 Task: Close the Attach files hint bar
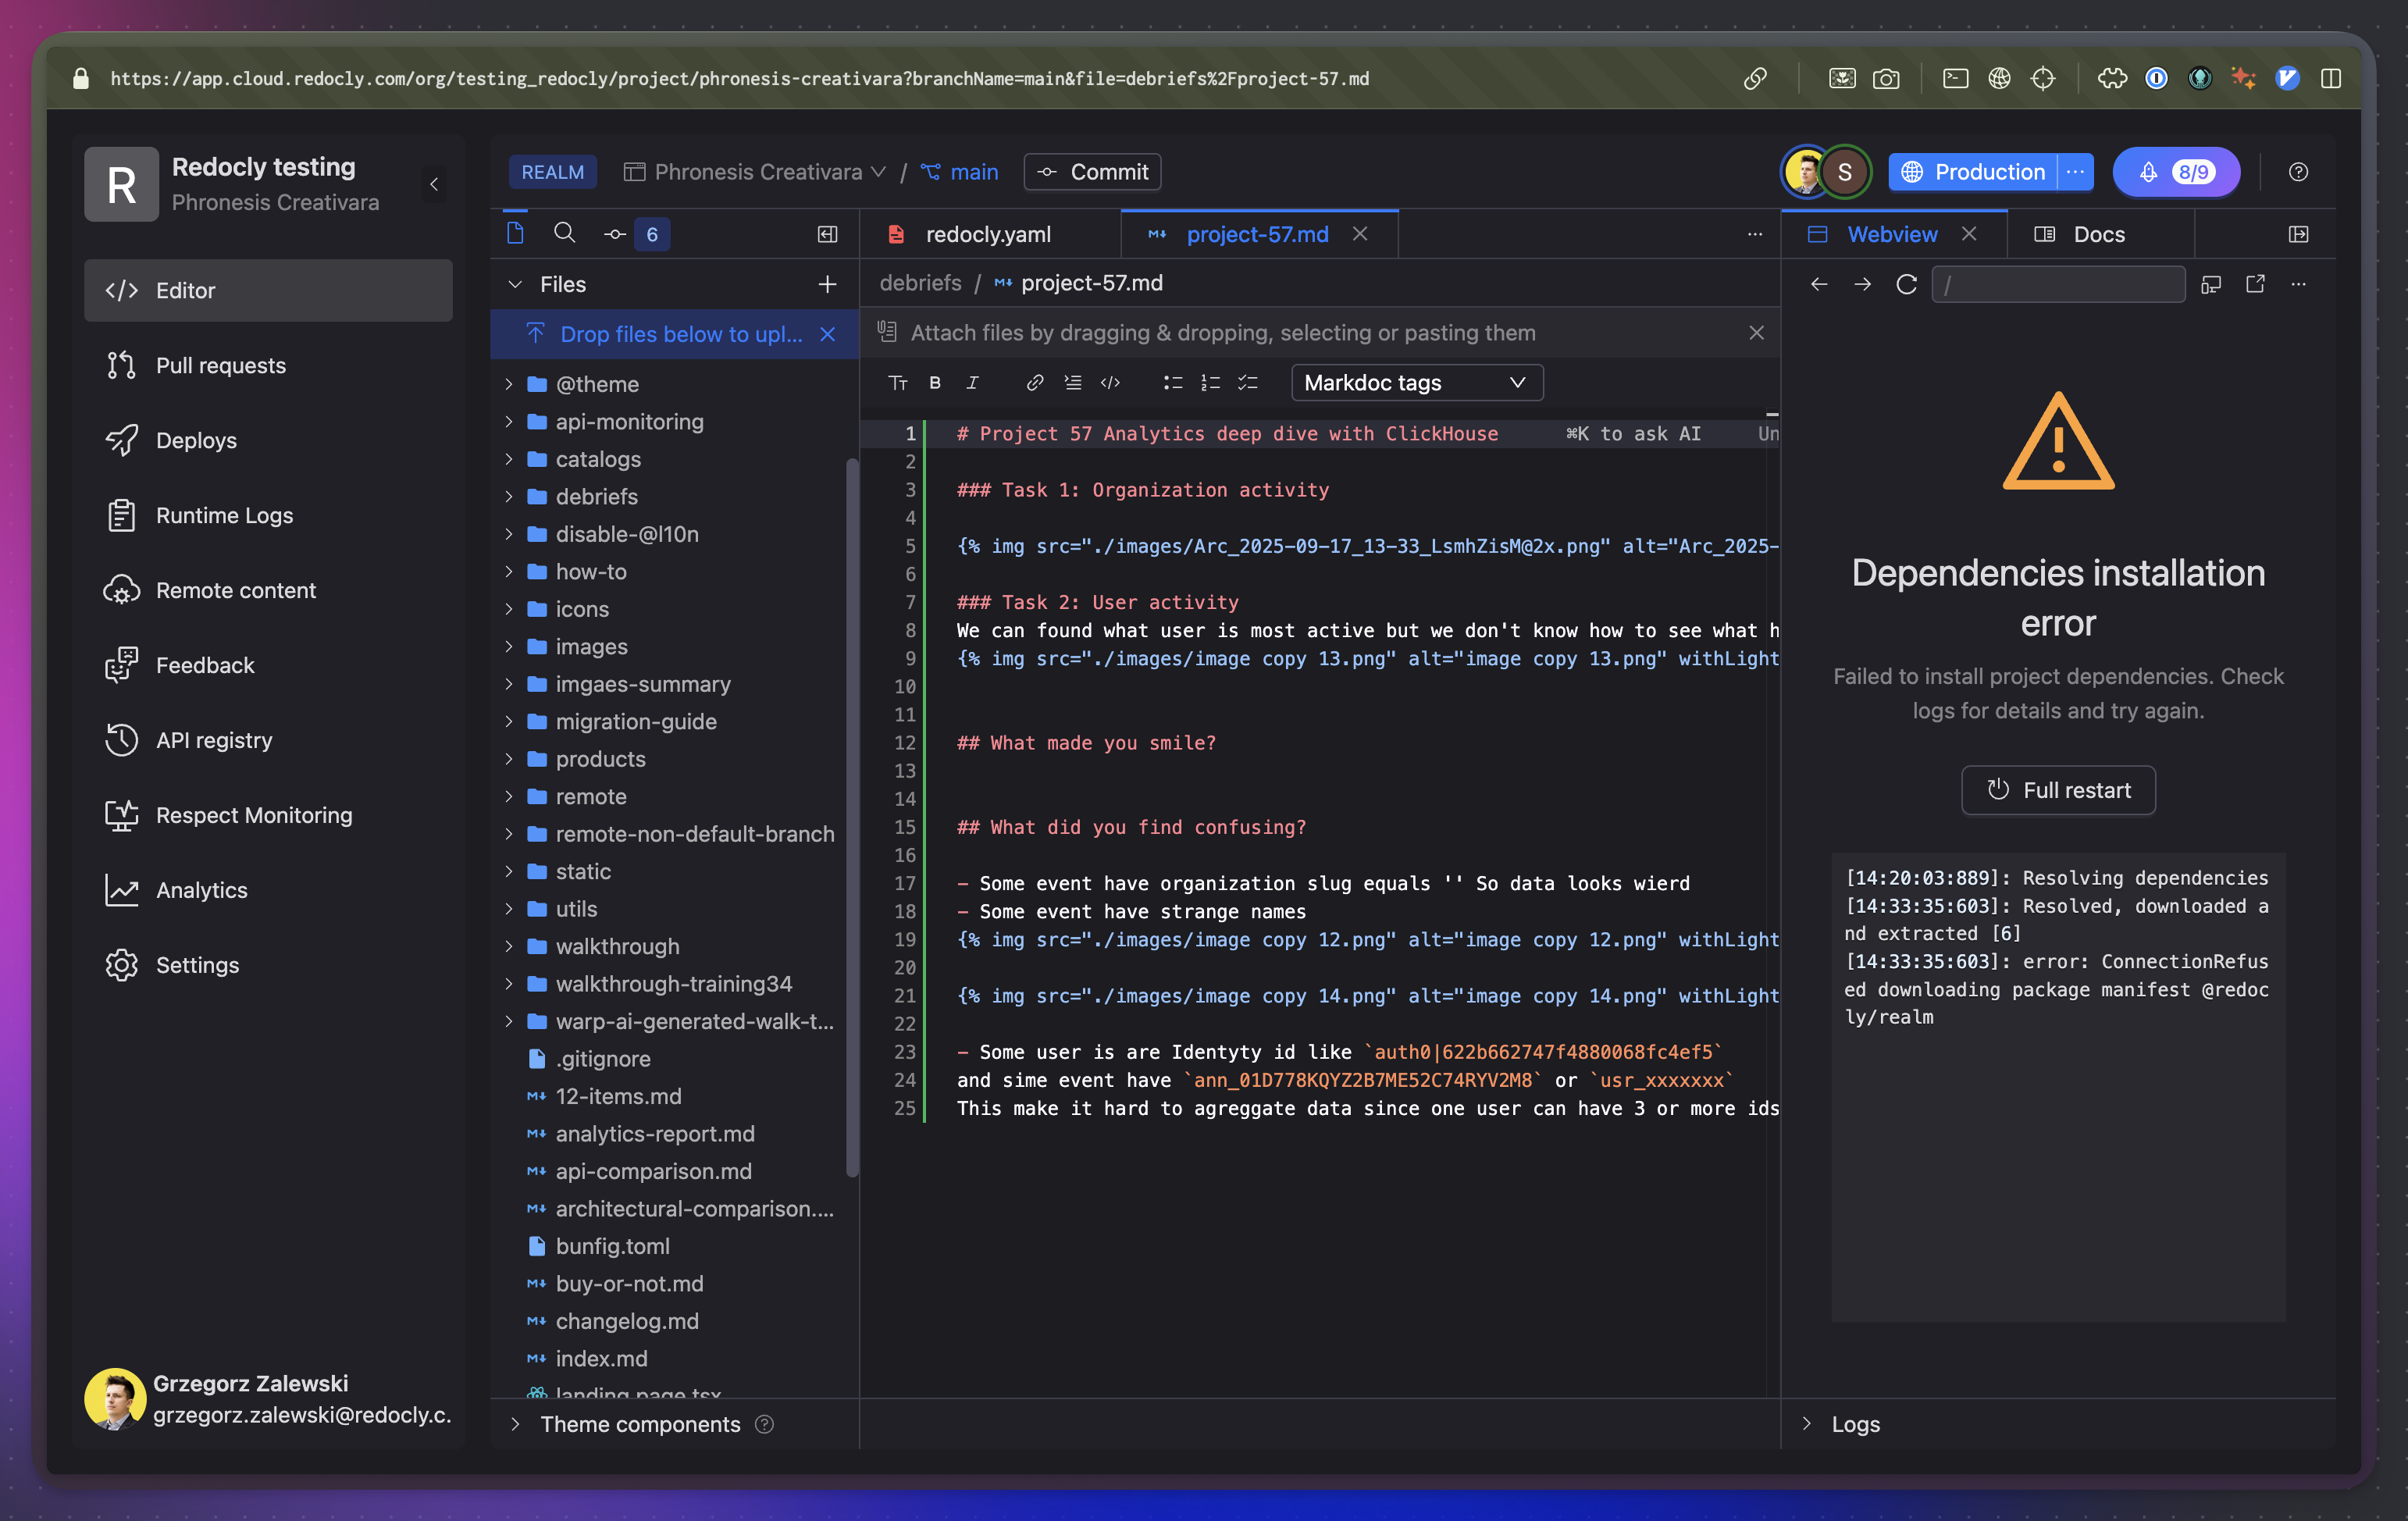(x=1756, y=333)
